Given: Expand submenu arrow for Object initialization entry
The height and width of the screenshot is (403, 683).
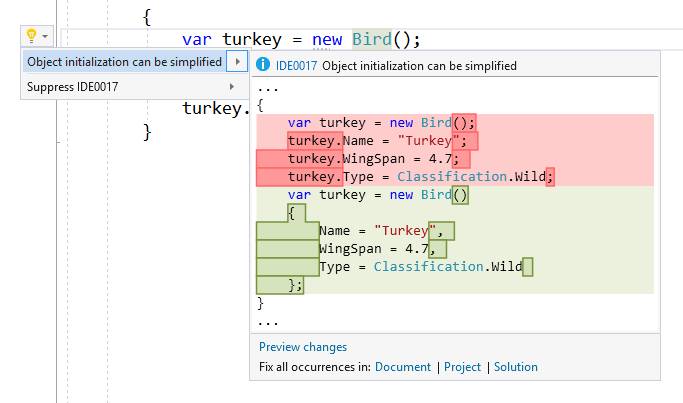Looking at the screenshot, I should tap(237, 62).
